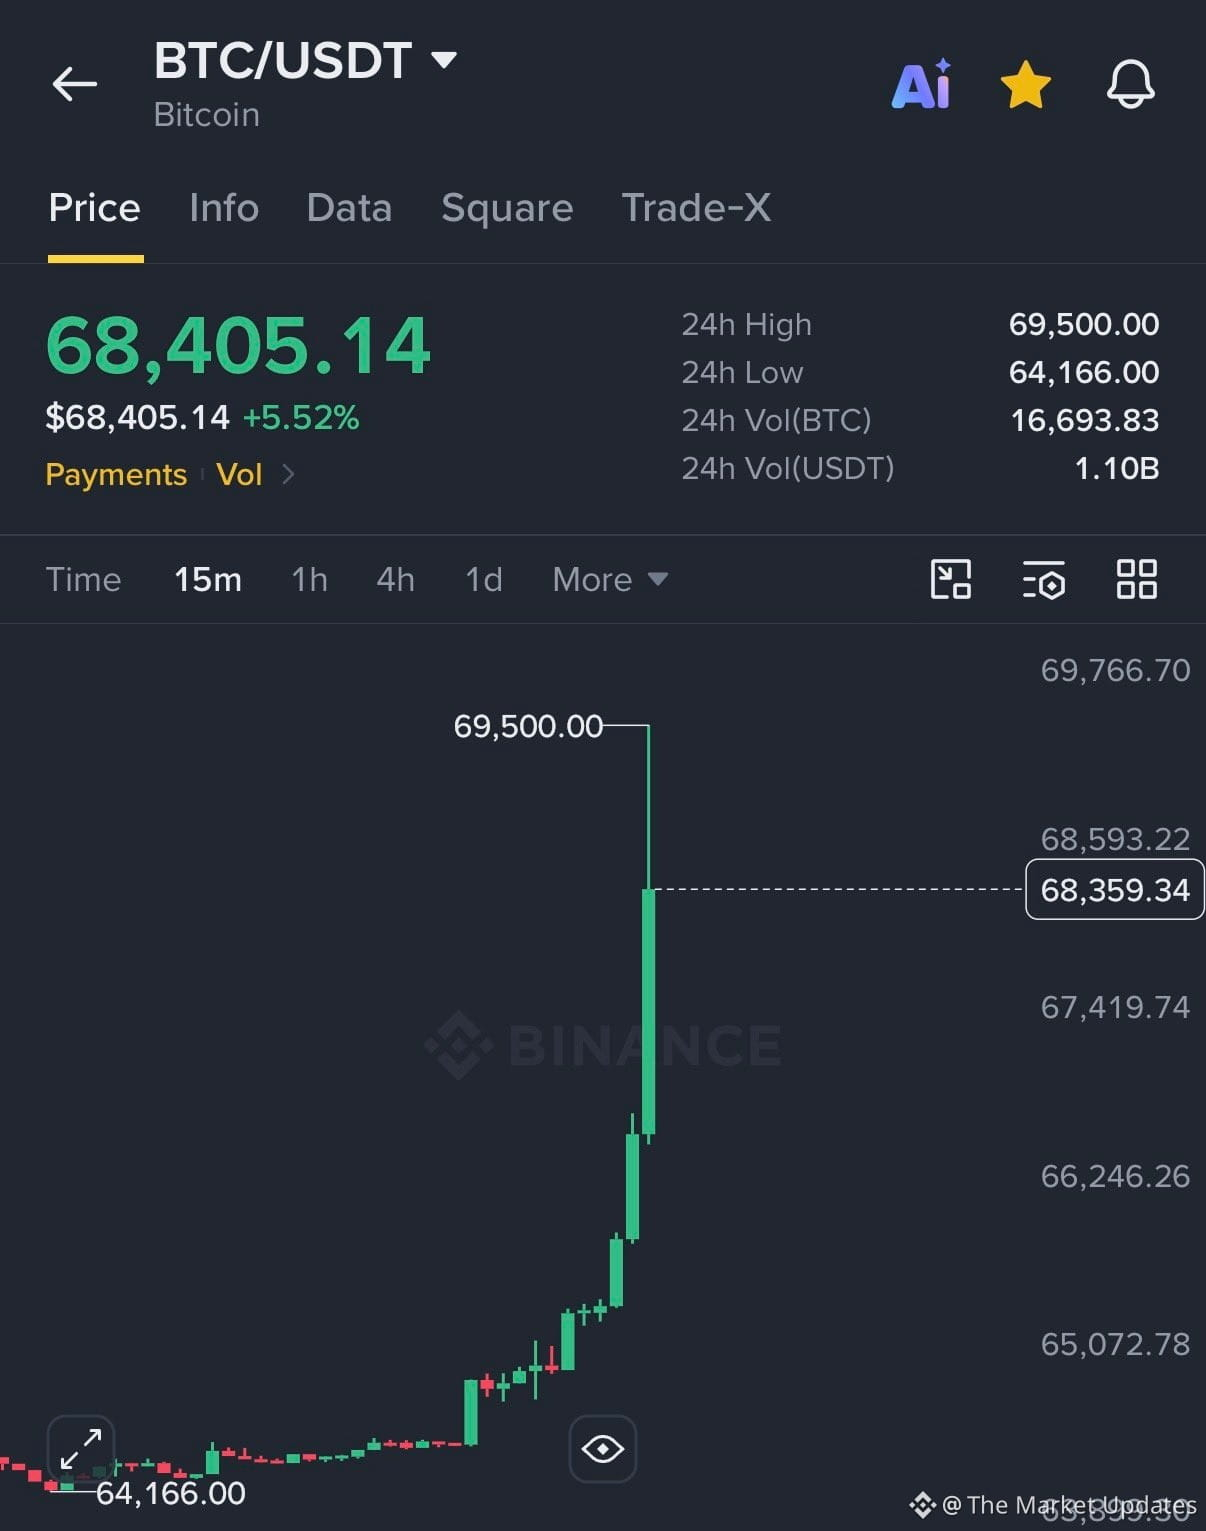This screenshot has height=1531, width=1206.
Task: Open price alerts bell icon
Action: click(x=1131, y=84)
